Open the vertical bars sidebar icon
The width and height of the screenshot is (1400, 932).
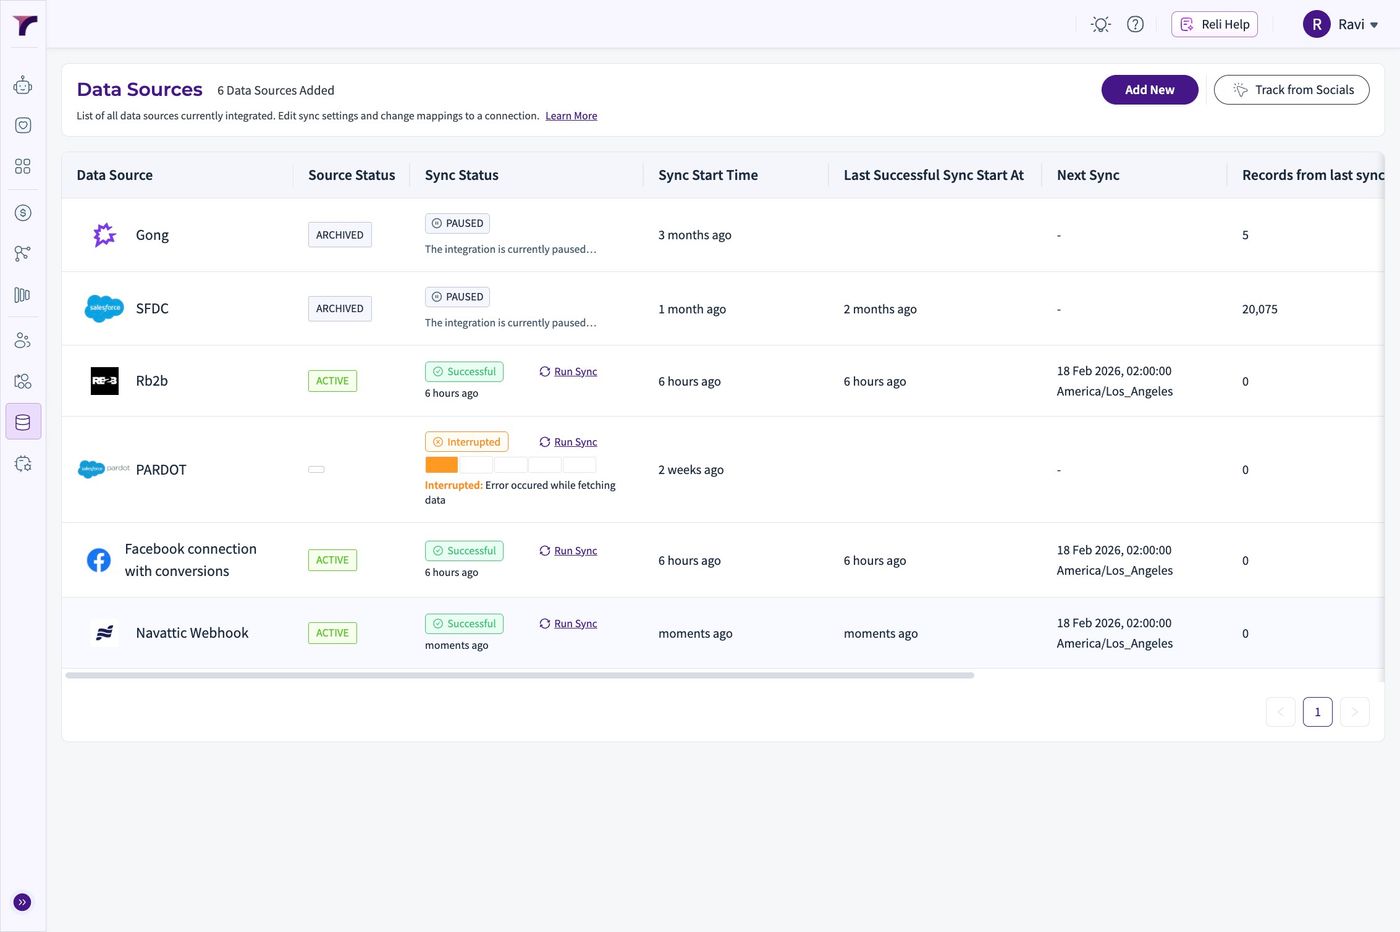[x=23, y=295]
